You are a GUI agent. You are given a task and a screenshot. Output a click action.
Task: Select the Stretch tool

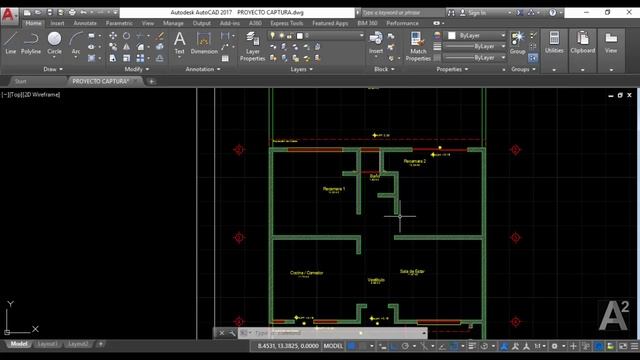pos(113,58)
